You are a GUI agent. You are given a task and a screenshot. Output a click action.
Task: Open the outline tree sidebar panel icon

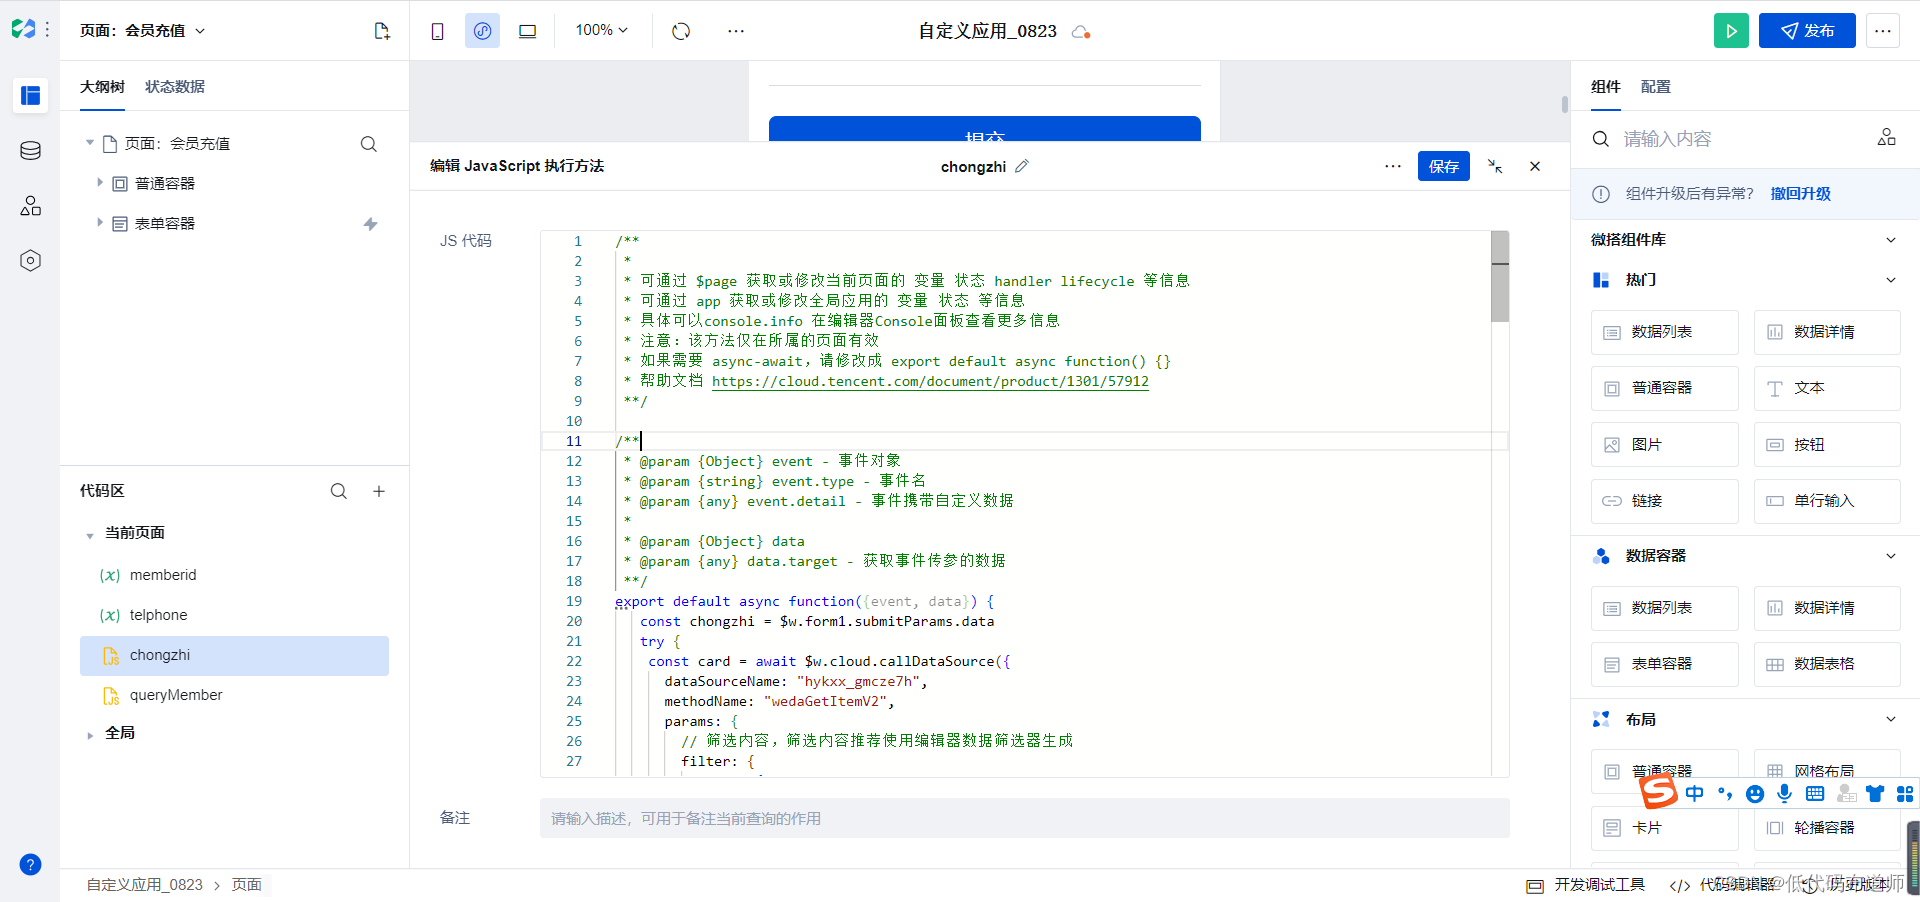point(30,95)
